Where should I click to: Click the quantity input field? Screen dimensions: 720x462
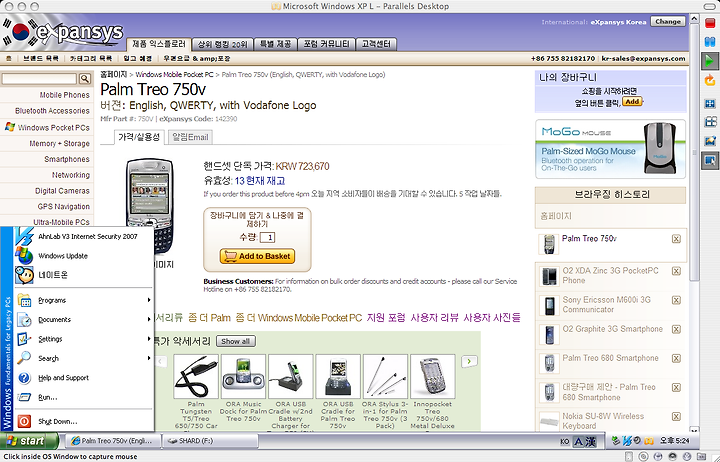[268, 237]
